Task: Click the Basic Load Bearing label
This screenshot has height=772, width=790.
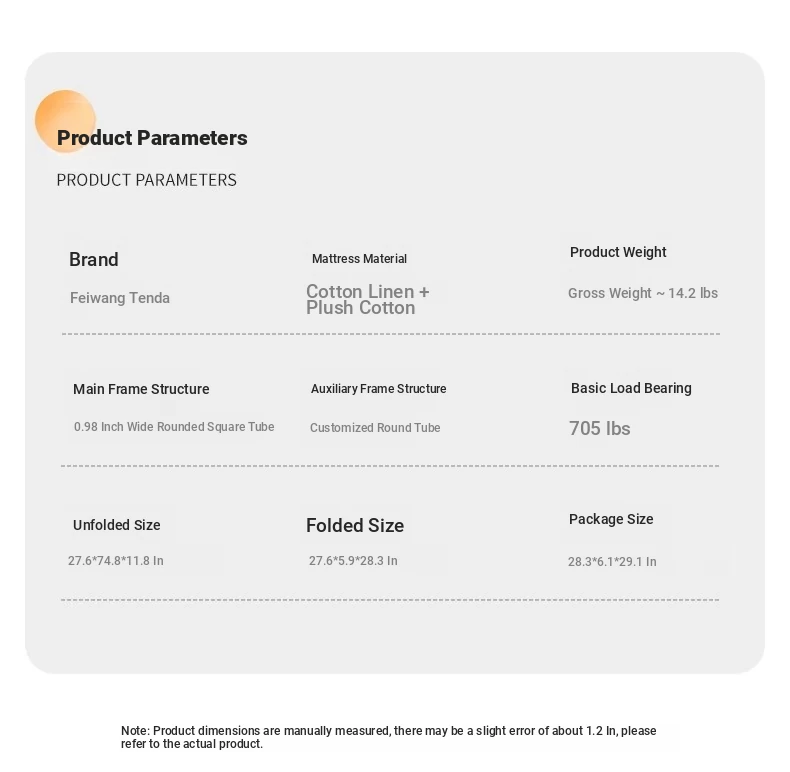Action: point(631,388)
